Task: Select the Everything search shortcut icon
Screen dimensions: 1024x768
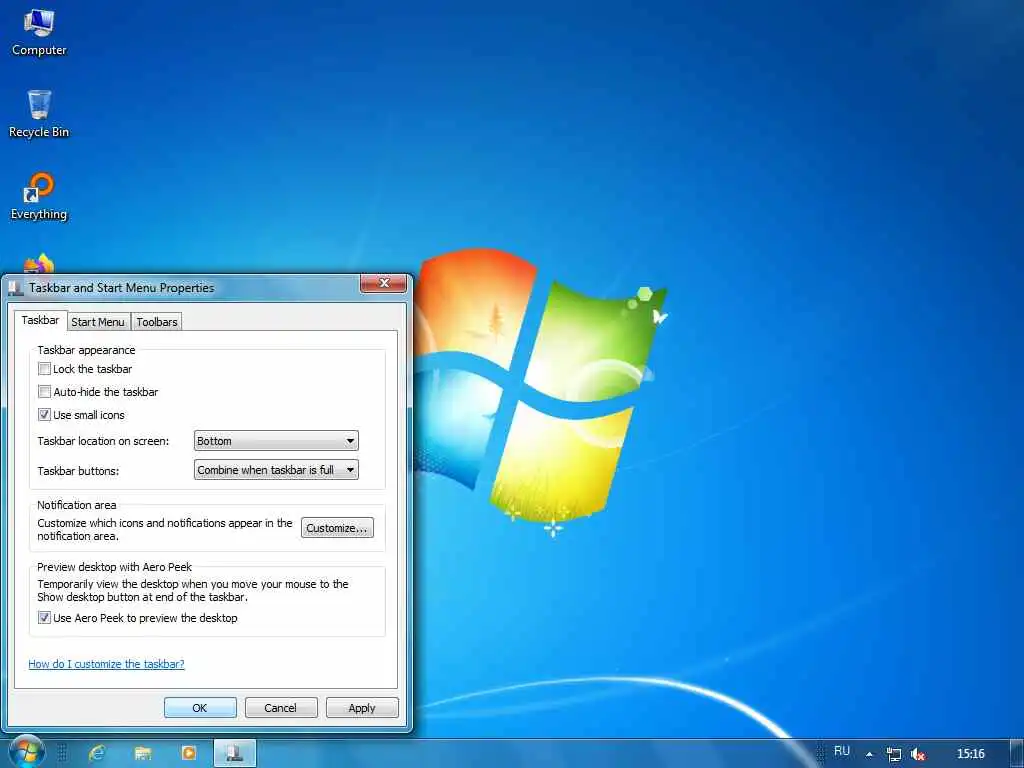Action: point(39,196)
